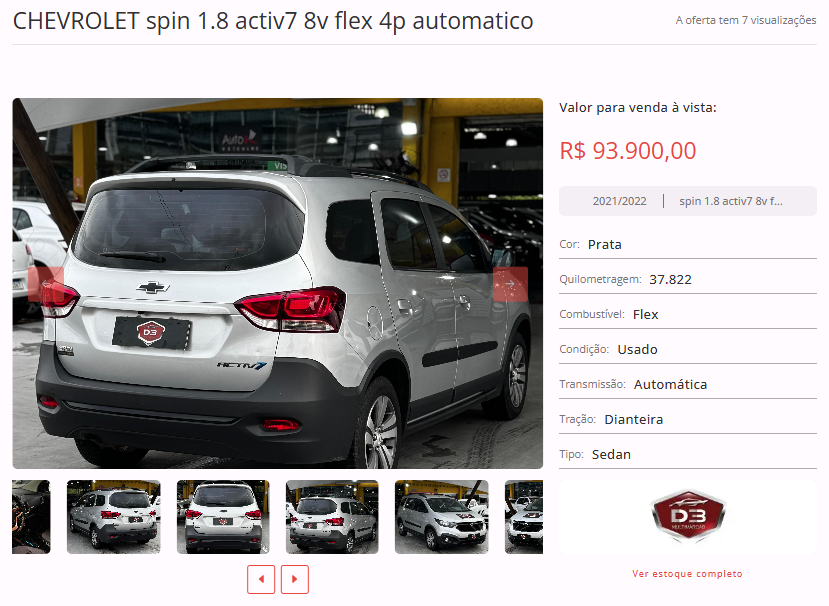Click the main Chevrolet Spin photo

pos(278,283)
